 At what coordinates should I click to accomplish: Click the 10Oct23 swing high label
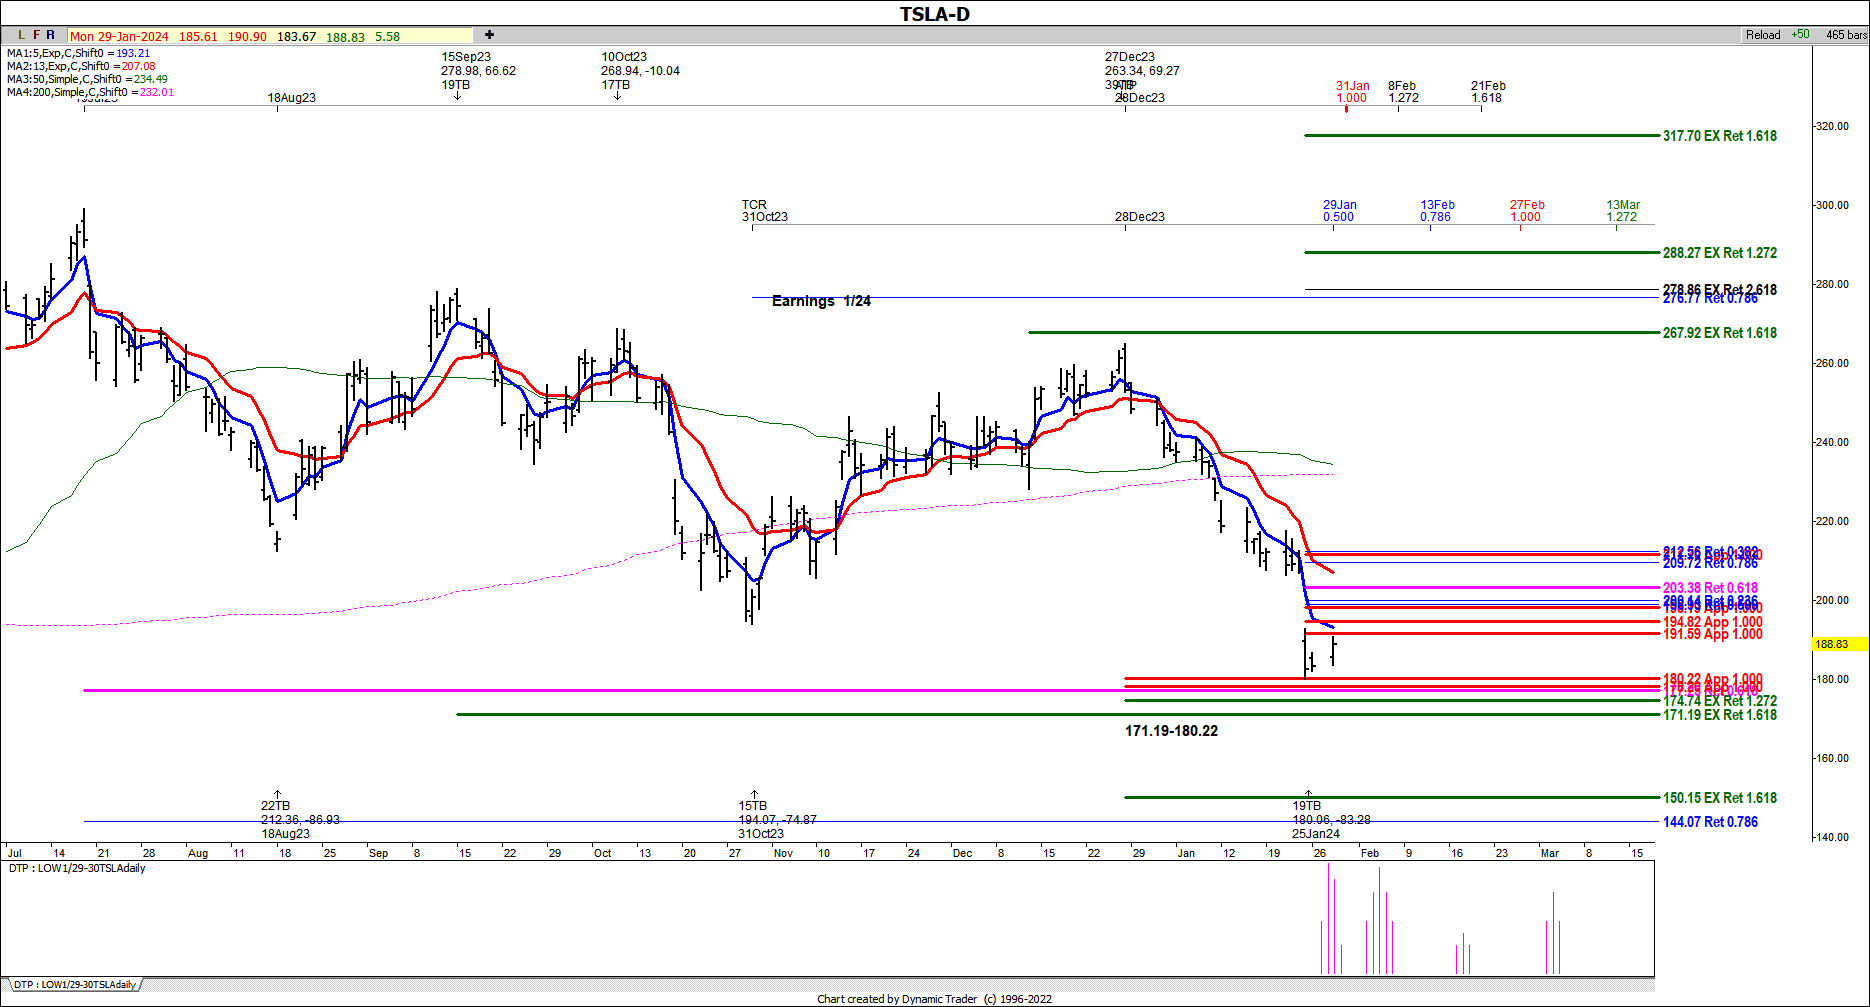coord(640,71)
